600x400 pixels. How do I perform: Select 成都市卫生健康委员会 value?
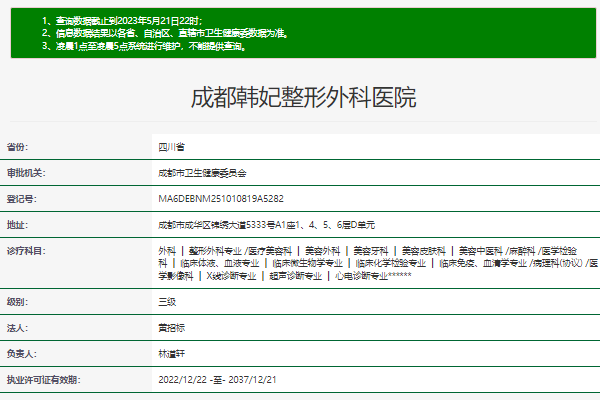click(202, 173)
